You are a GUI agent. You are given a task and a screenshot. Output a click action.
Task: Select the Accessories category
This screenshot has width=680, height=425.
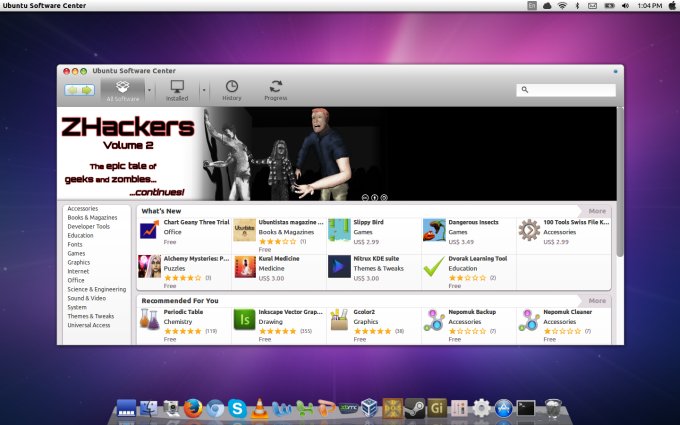click(83, 209)
